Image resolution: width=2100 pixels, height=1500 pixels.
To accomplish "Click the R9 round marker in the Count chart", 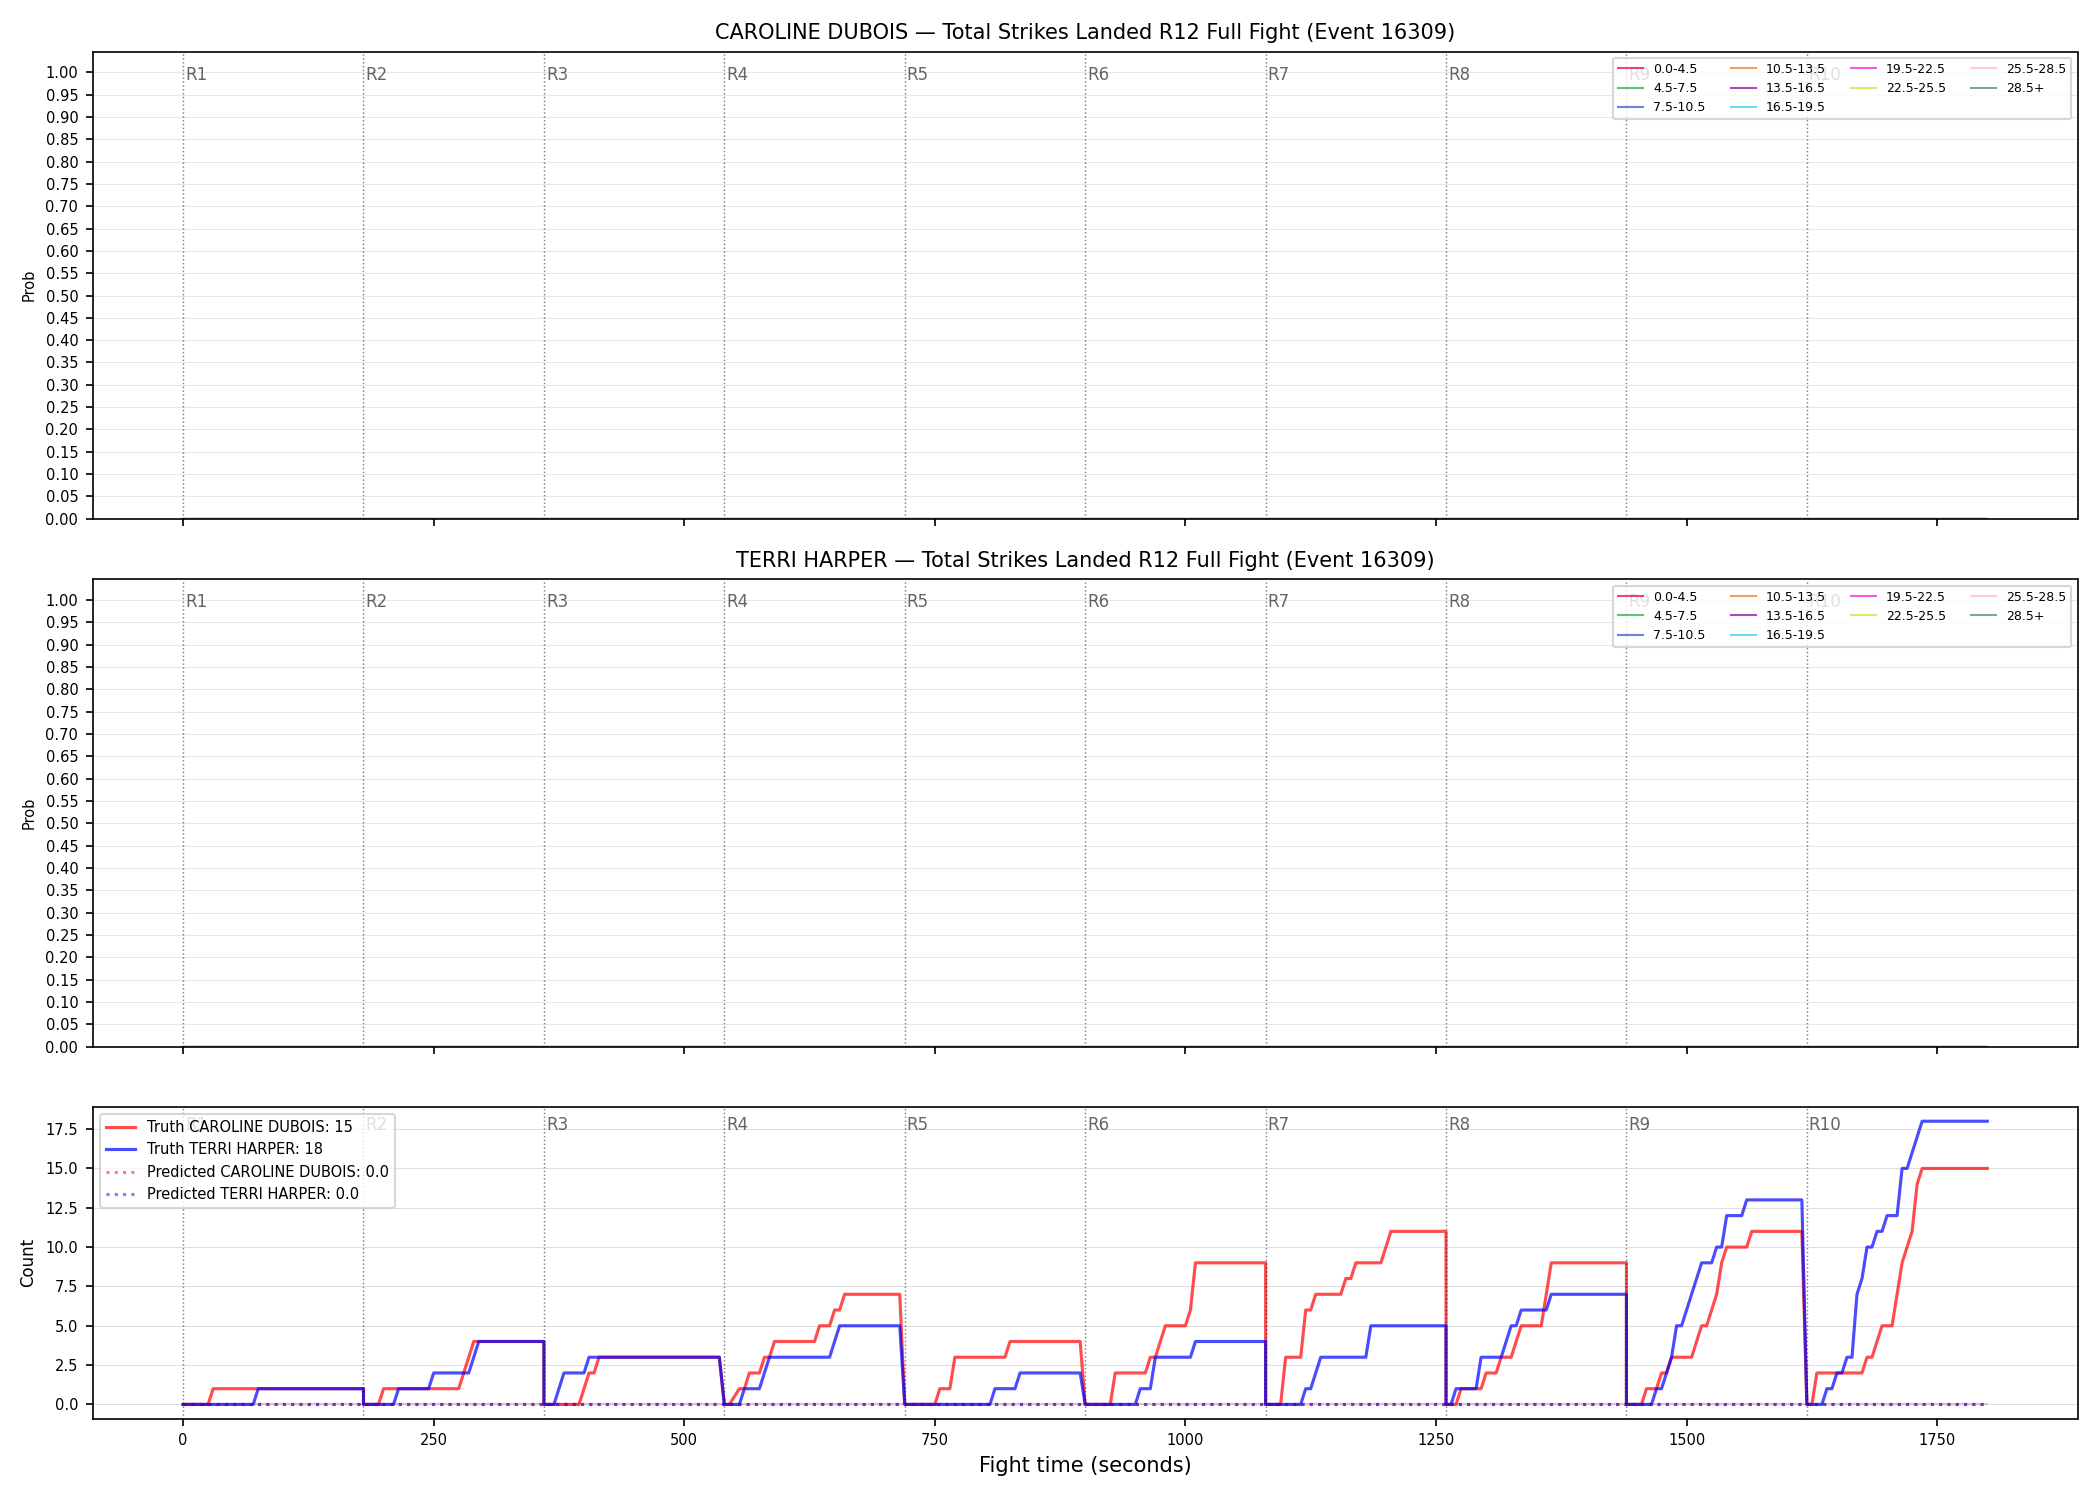I will pos(1639,1125).
